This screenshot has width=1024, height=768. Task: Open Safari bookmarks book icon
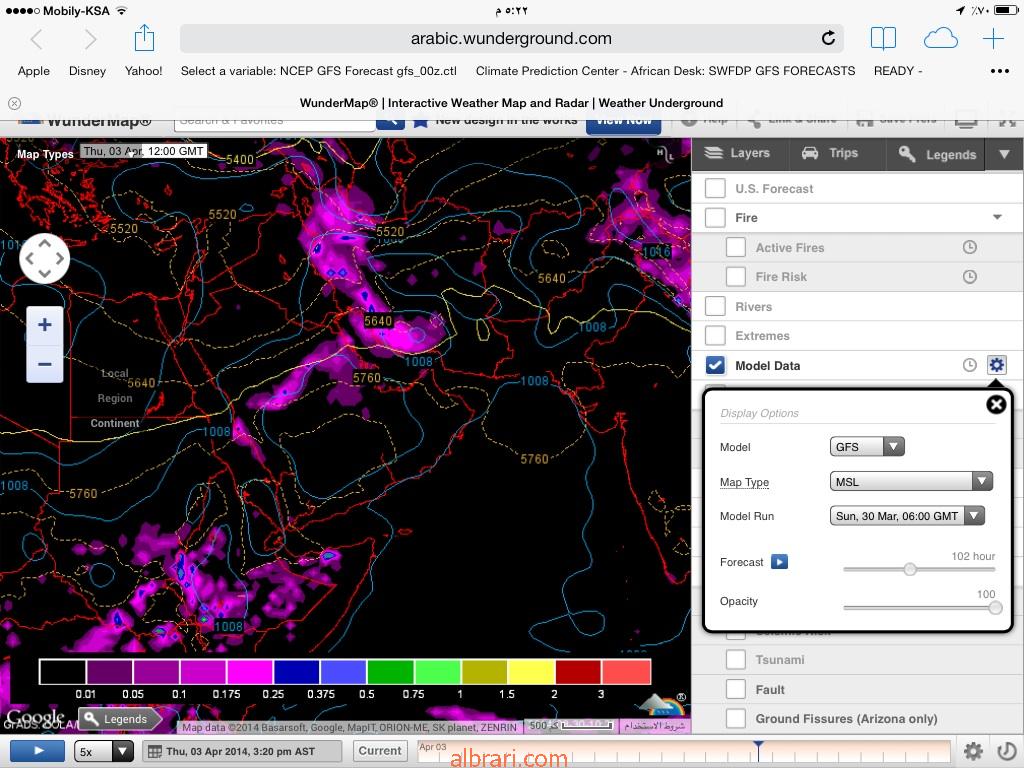(883, 39)
